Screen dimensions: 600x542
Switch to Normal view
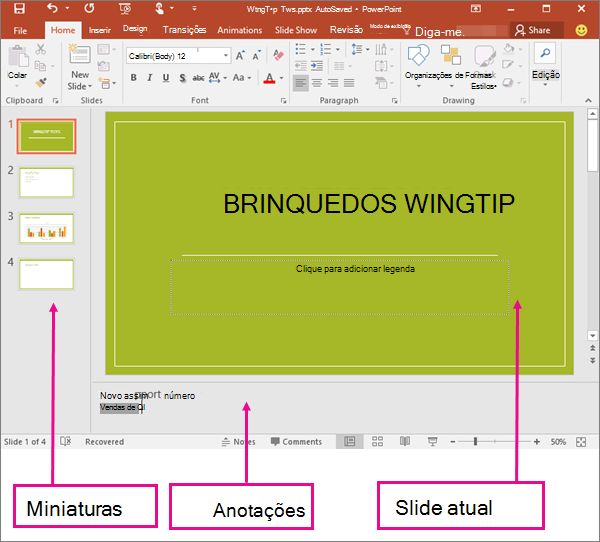(x=349, y=442)
